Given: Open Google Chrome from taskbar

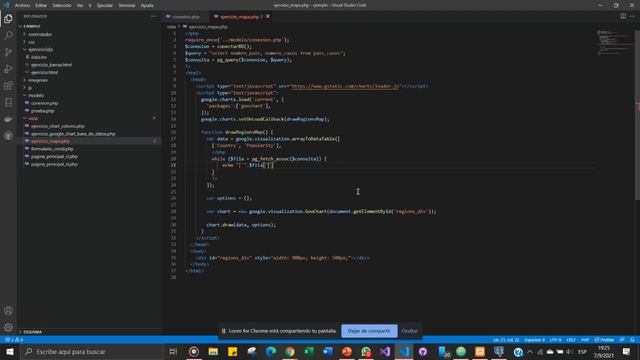Looking at the screenshot, I should click(290, 351).
